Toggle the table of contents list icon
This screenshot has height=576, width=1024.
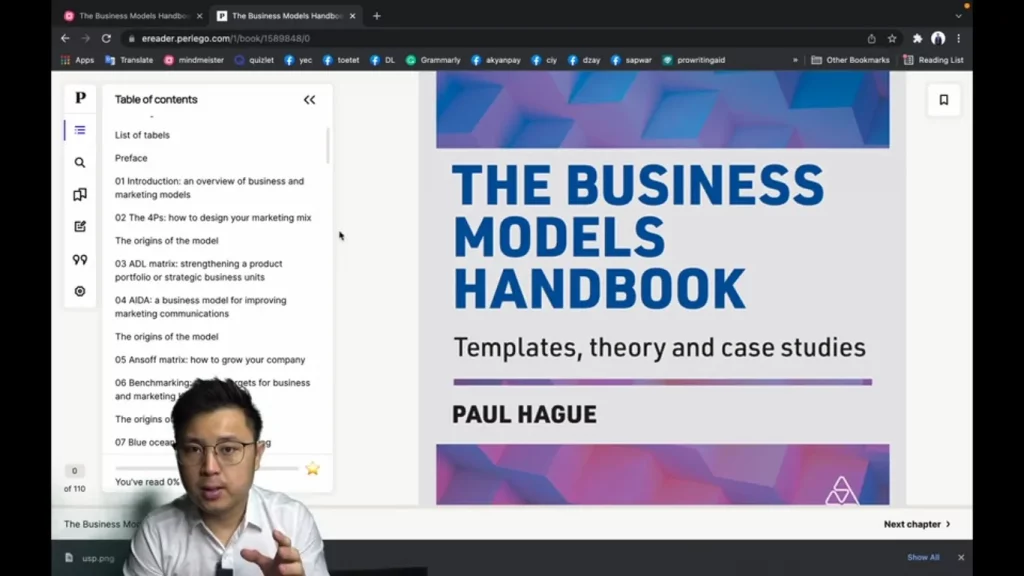pos(80,131)
